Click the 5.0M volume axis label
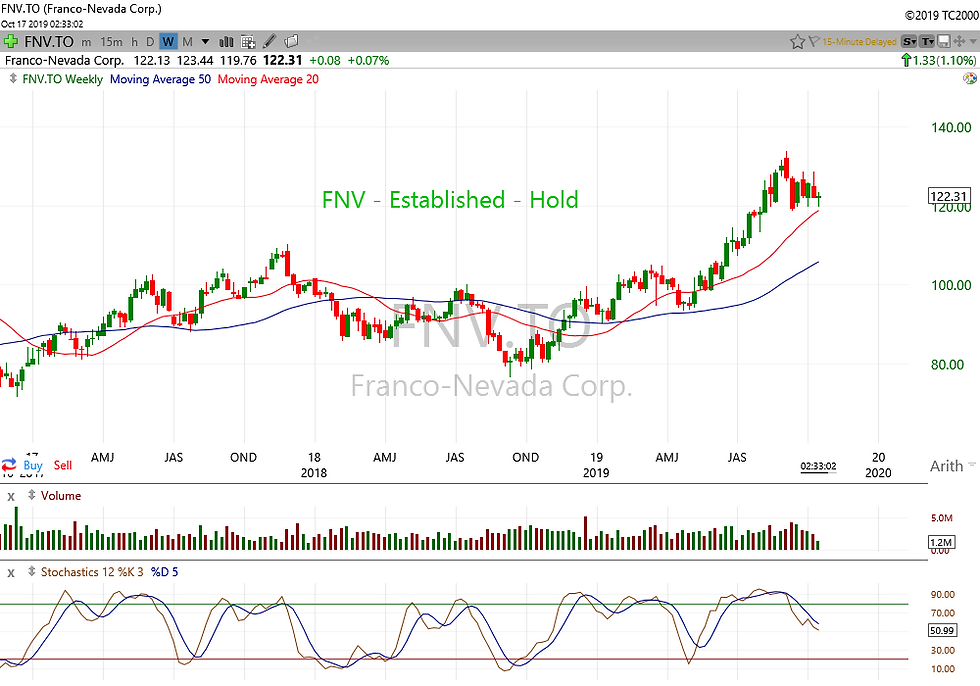 click(x=942, y=518)
